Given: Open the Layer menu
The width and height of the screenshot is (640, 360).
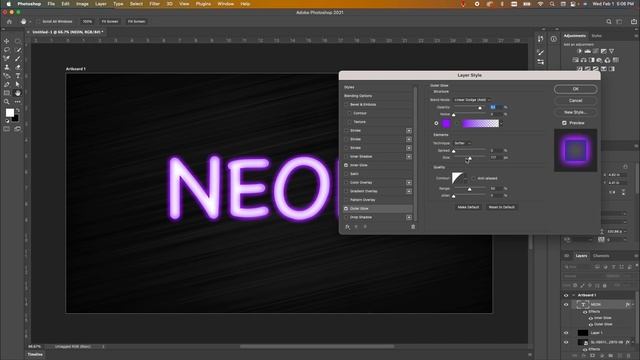Looking at the screenshot, I should [x=100, y=4].
